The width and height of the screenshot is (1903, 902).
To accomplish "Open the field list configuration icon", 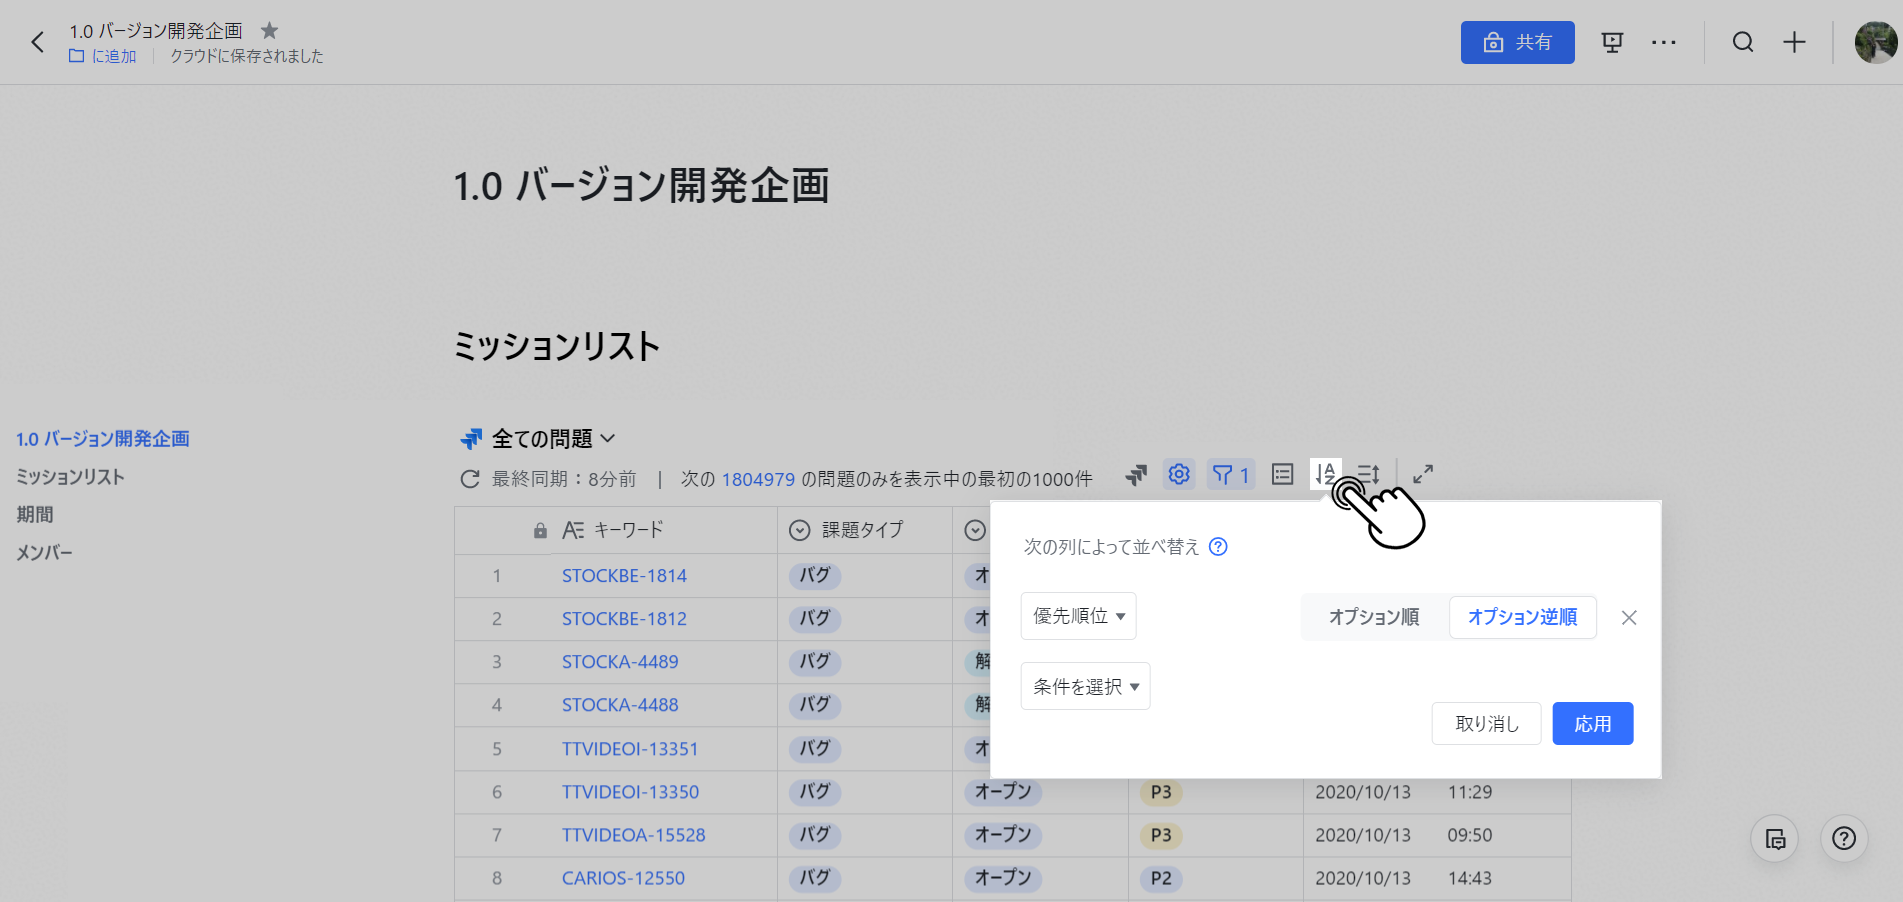I will [1282, 474].
